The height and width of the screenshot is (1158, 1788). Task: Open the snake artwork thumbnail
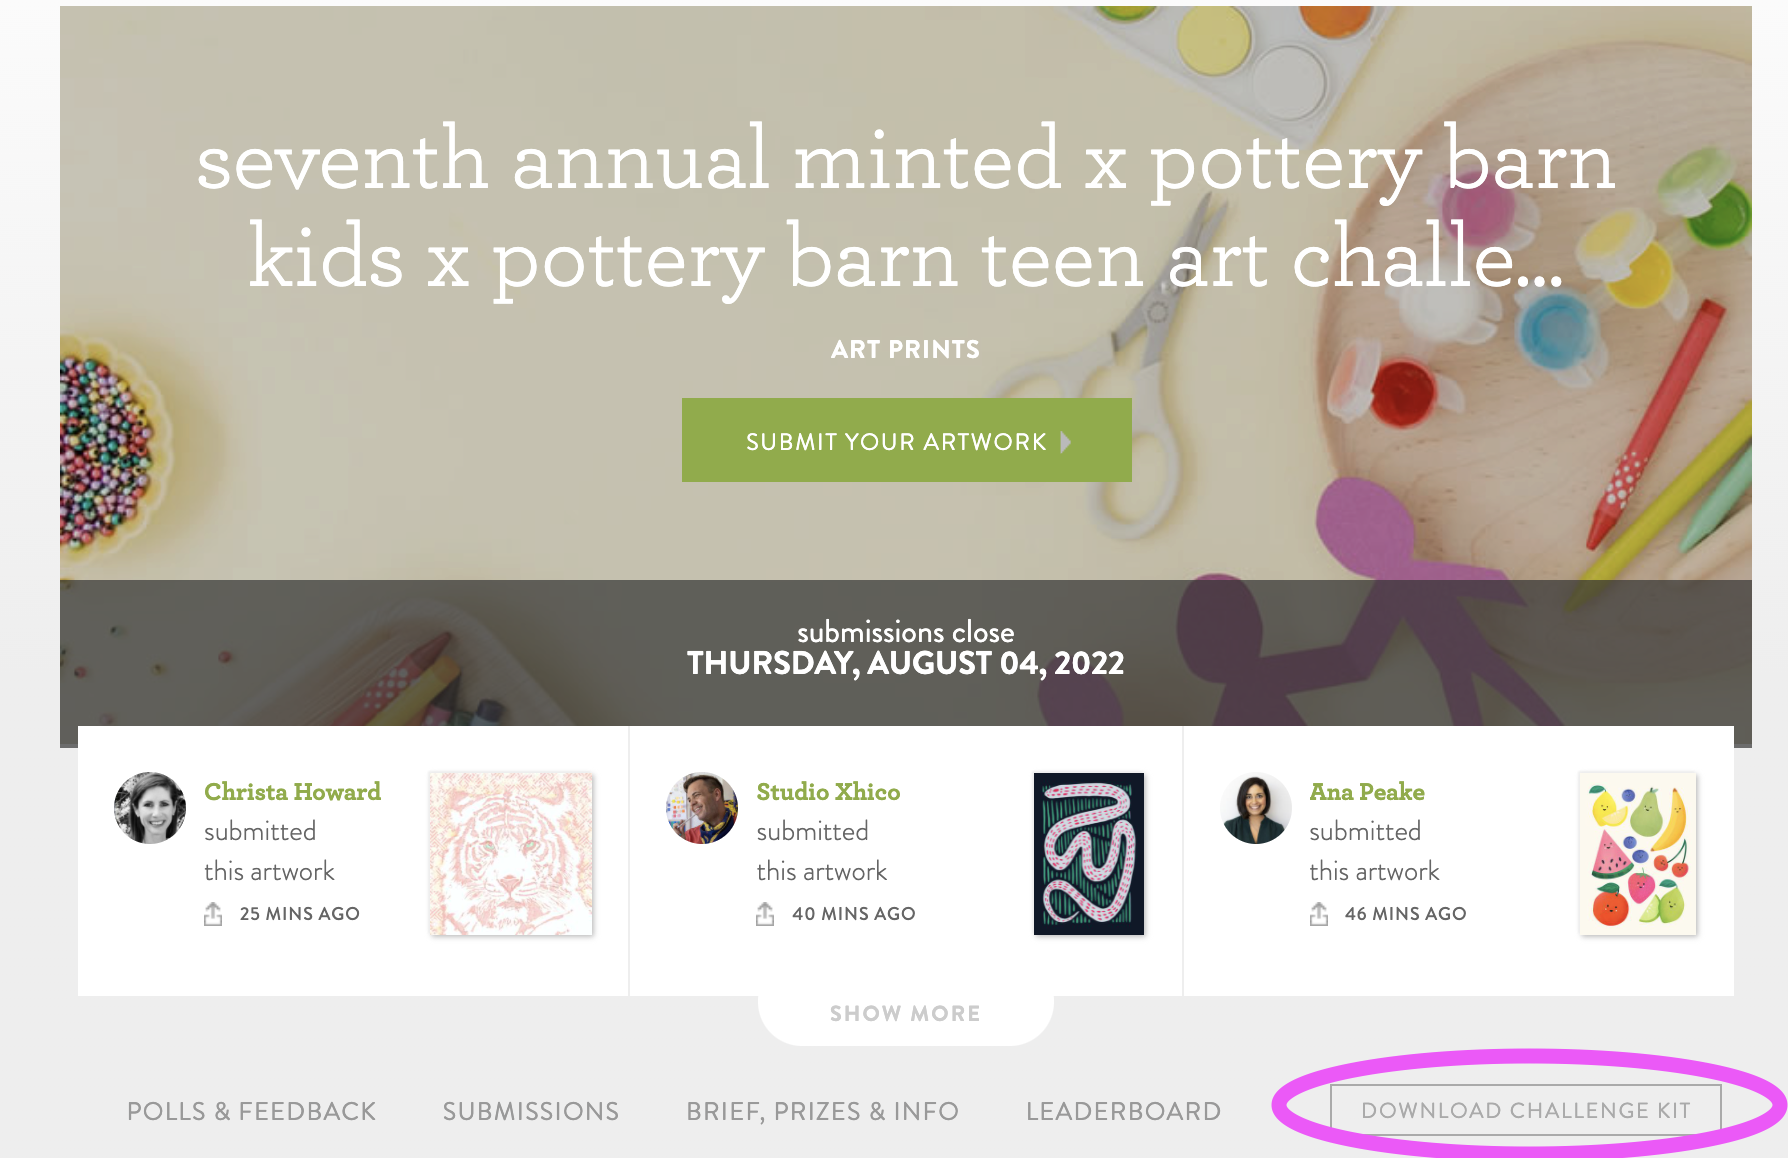point(1088,853)
